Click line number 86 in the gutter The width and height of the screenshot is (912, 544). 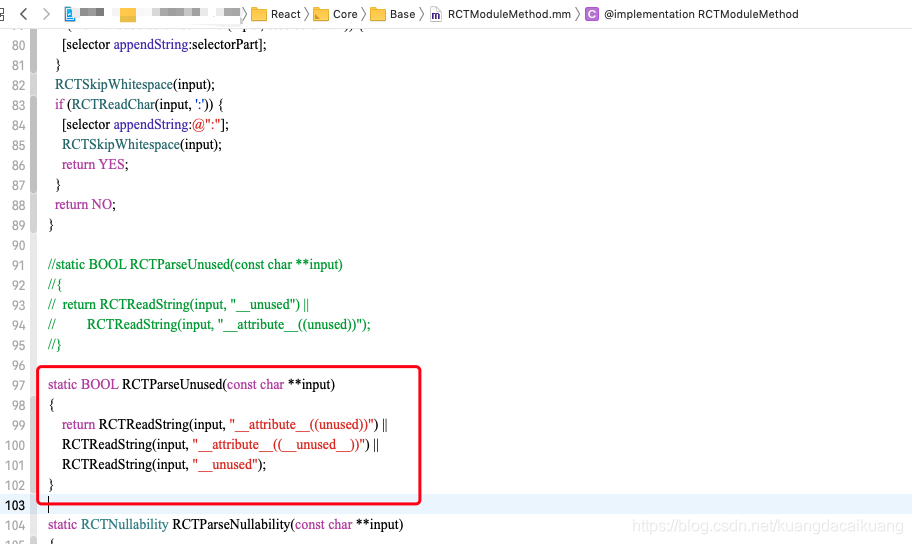(x=18, y=166)
